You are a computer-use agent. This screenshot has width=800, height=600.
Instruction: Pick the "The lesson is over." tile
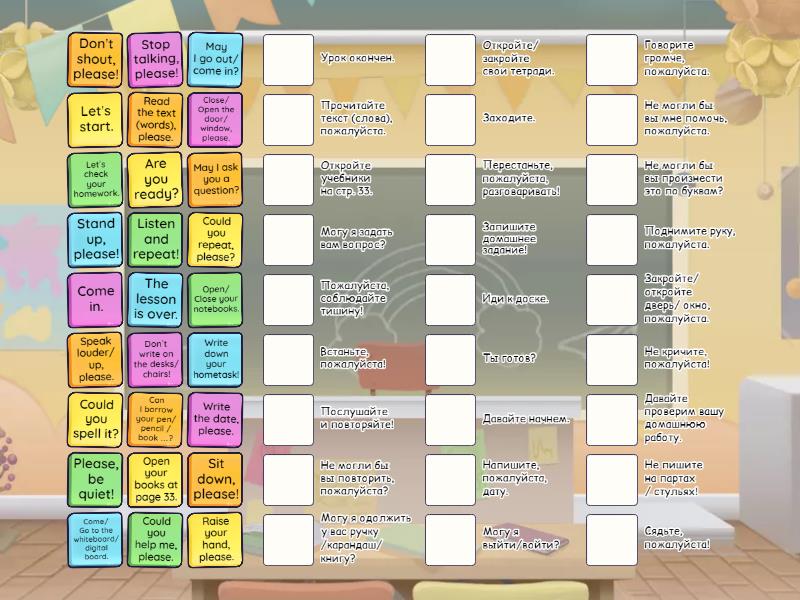point(156,299)
